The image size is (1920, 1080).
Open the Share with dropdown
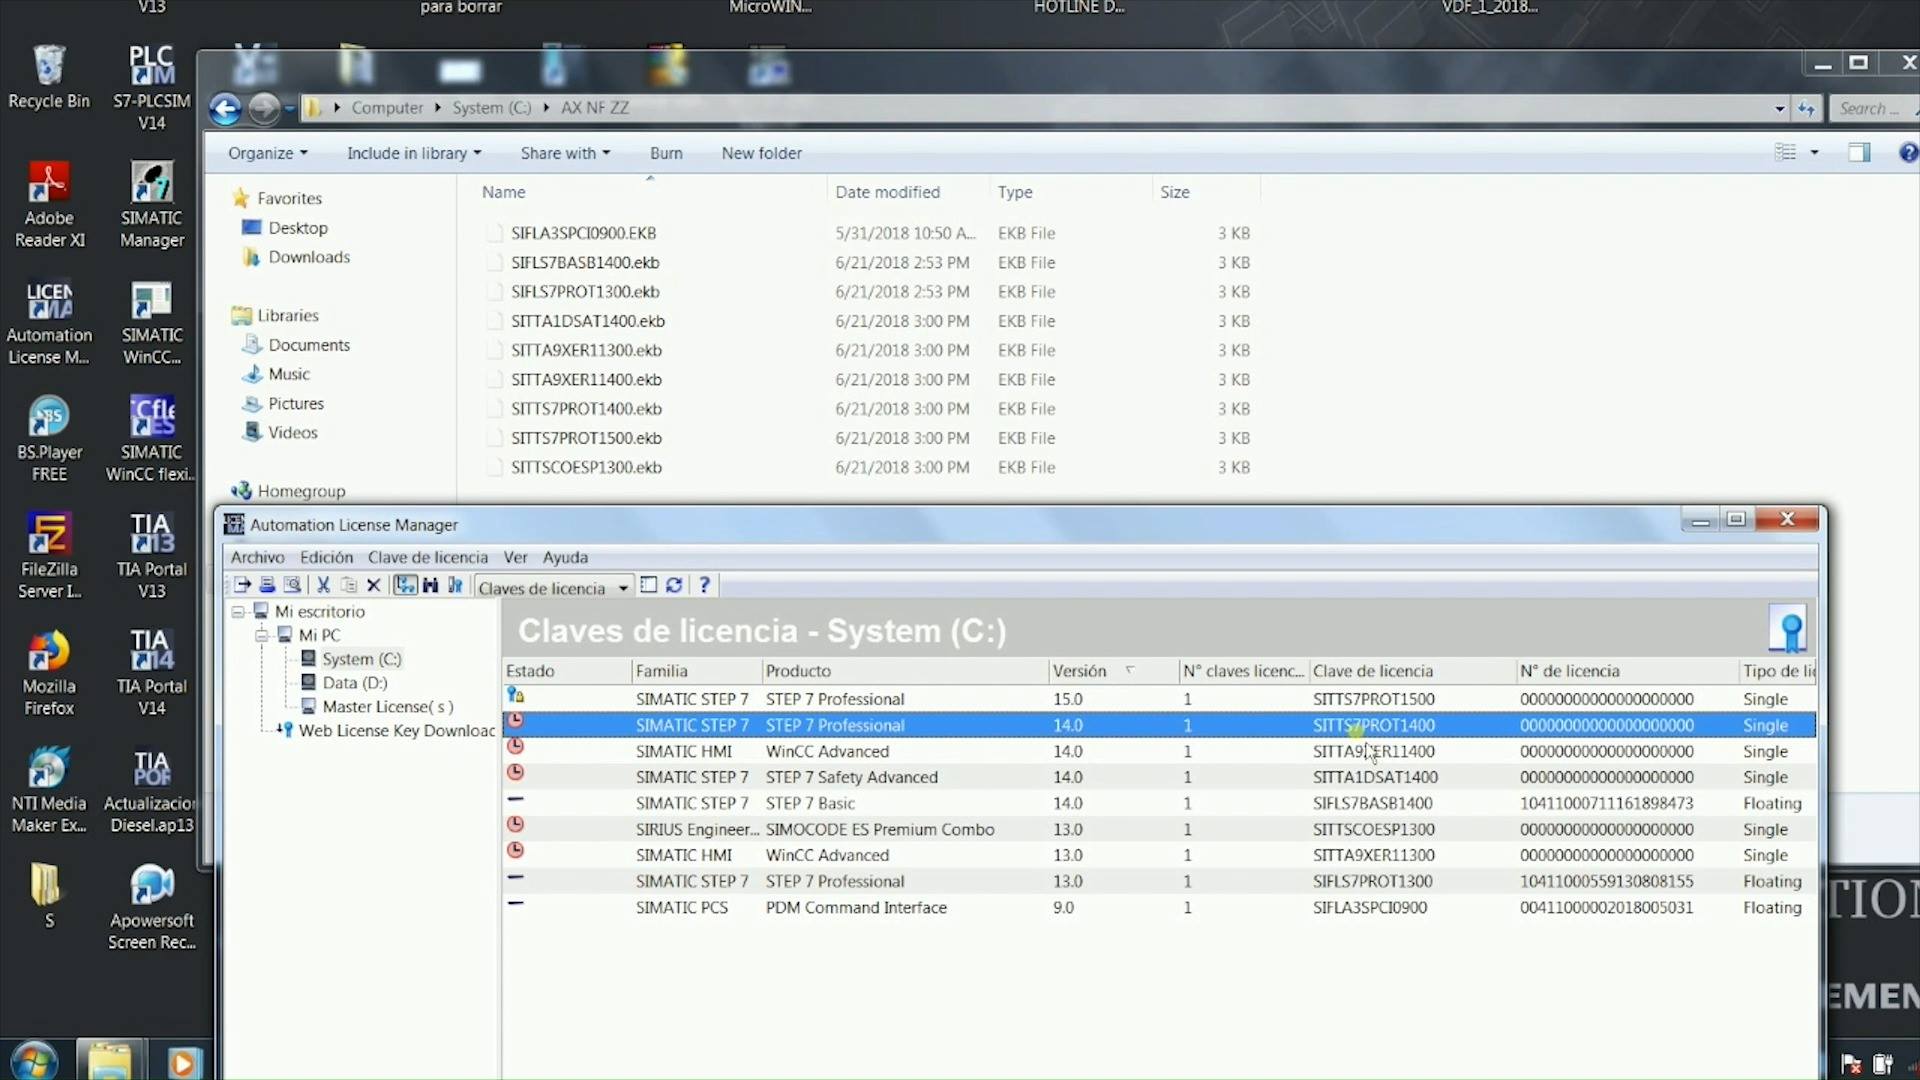pyautogui.click(x=565, y=153)
